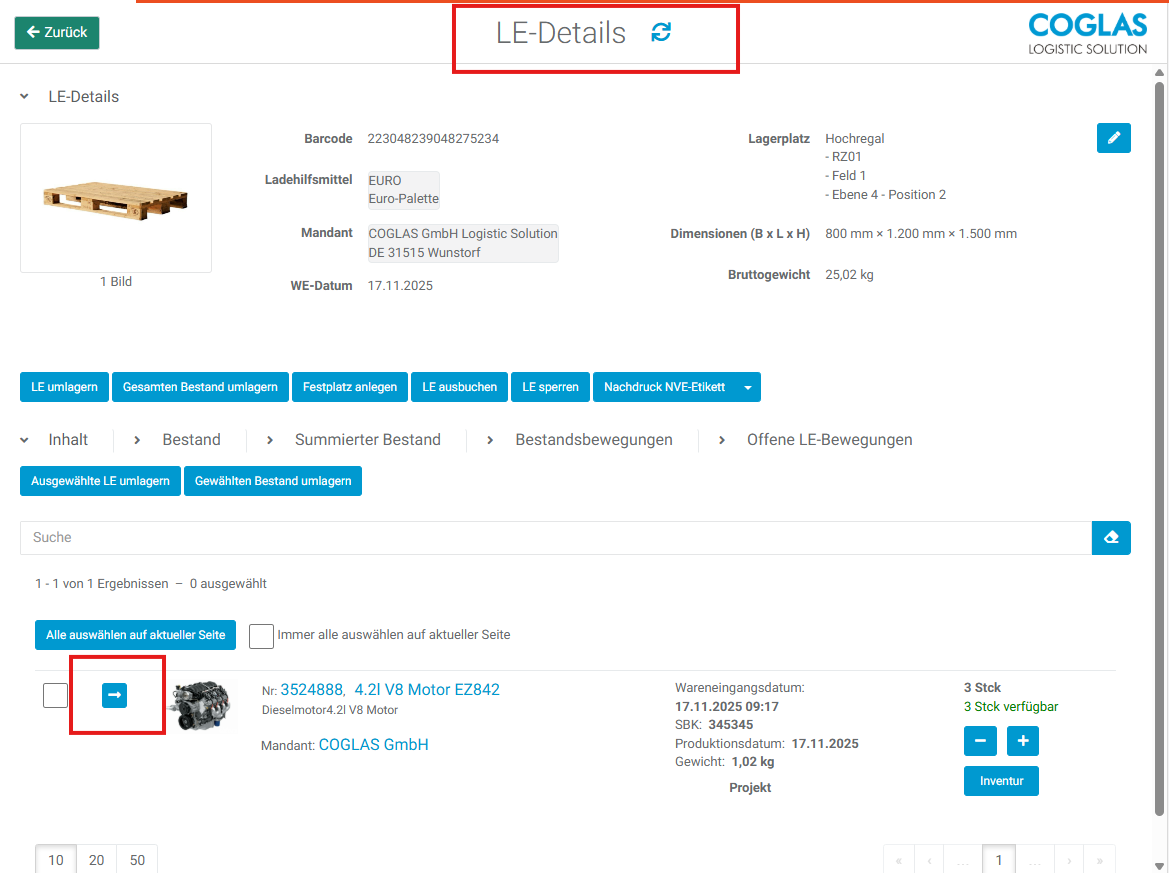The height and width of the screenshot is (873, 1169).
Task: Open the COGLAS GmbH Mandant link
Action: [x=374, y=745]
